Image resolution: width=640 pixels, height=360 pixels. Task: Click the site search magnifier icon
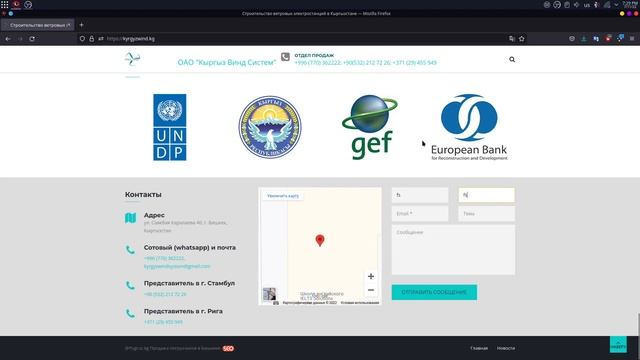[x=512, y=60]
